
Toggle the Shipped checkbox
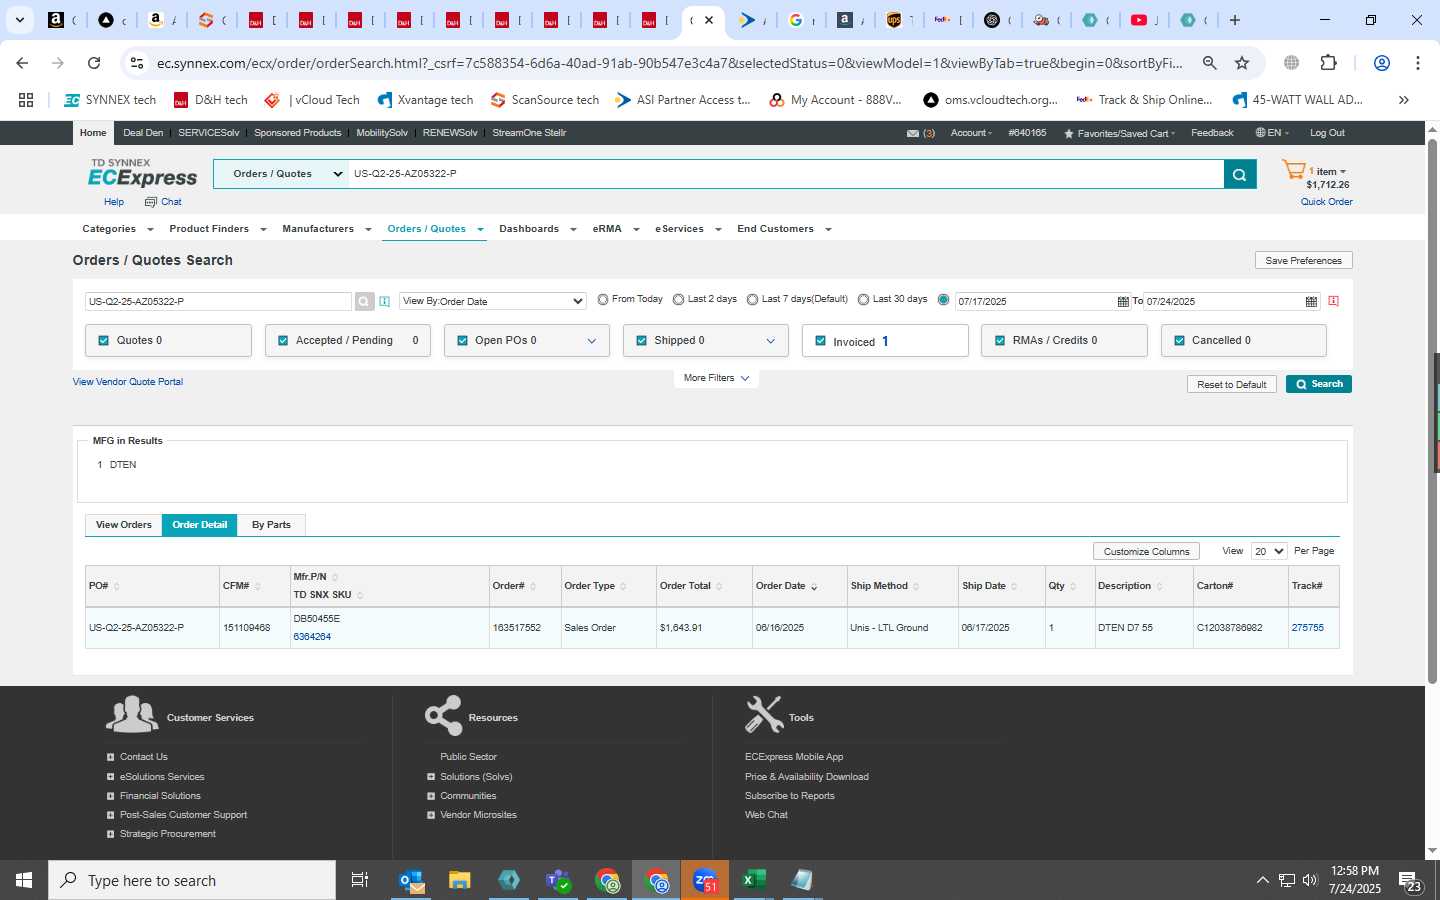641,340
